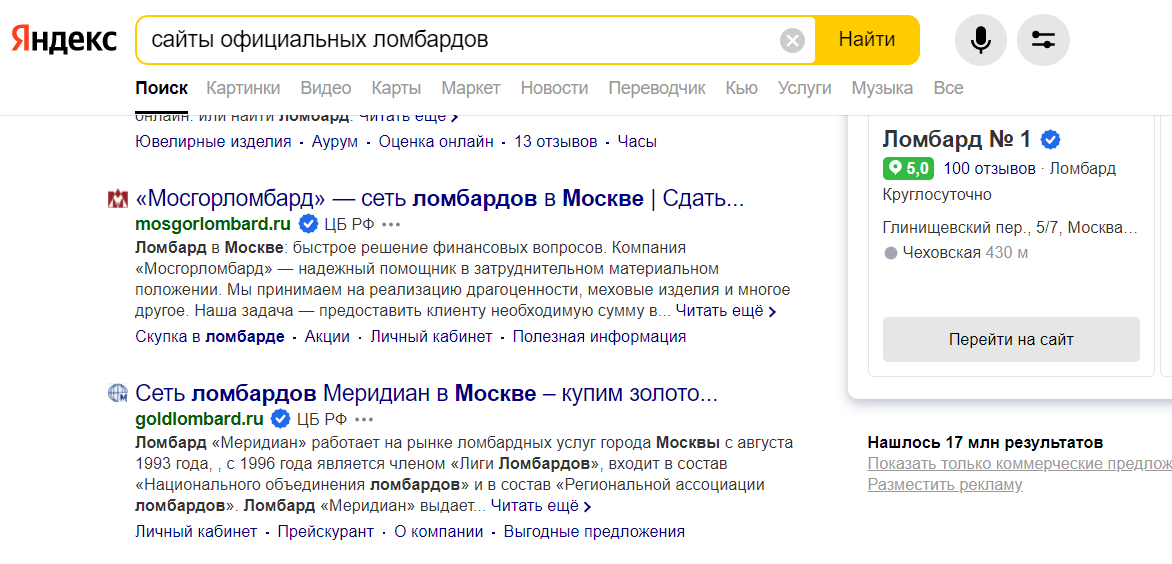1172x564 pixels.
Task: Open the Переводчик tab
Action: (x=657, y=88)
